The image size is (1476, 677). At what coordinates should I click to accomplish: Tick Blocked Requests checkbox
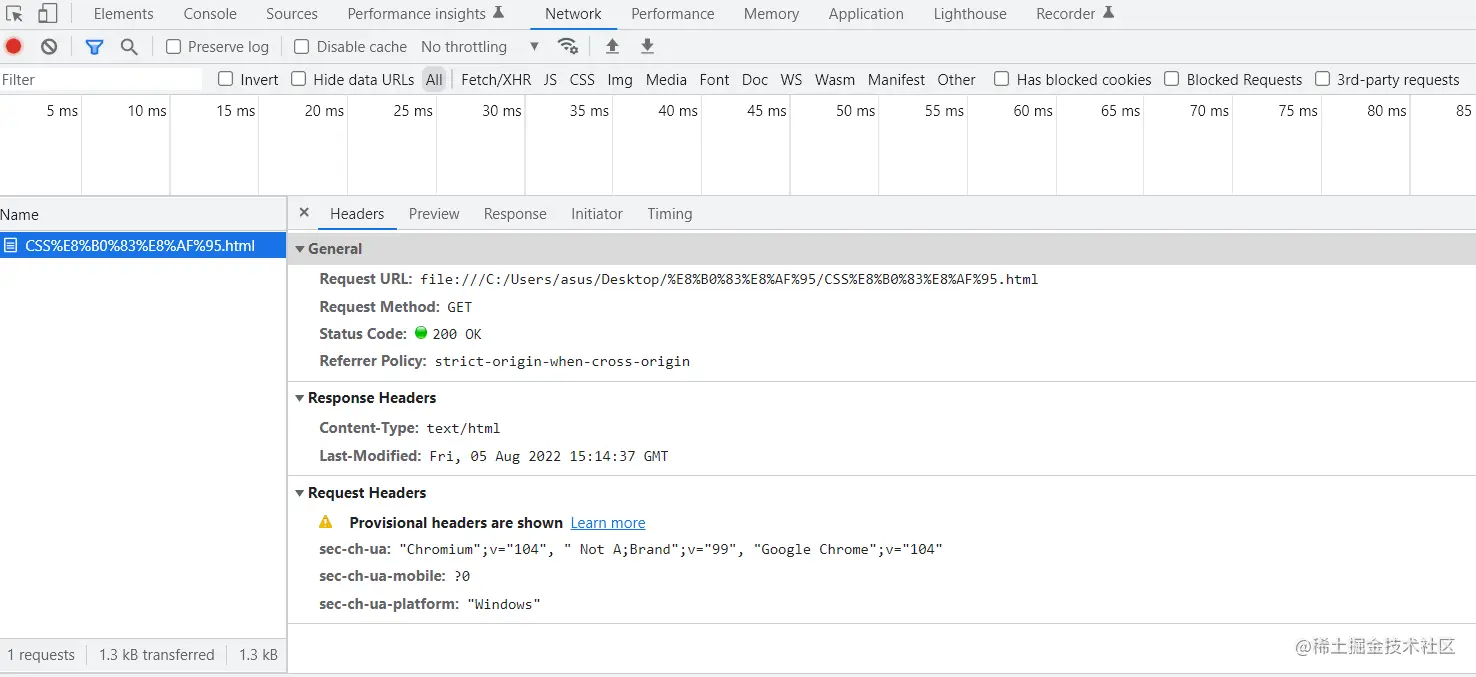1172,79
